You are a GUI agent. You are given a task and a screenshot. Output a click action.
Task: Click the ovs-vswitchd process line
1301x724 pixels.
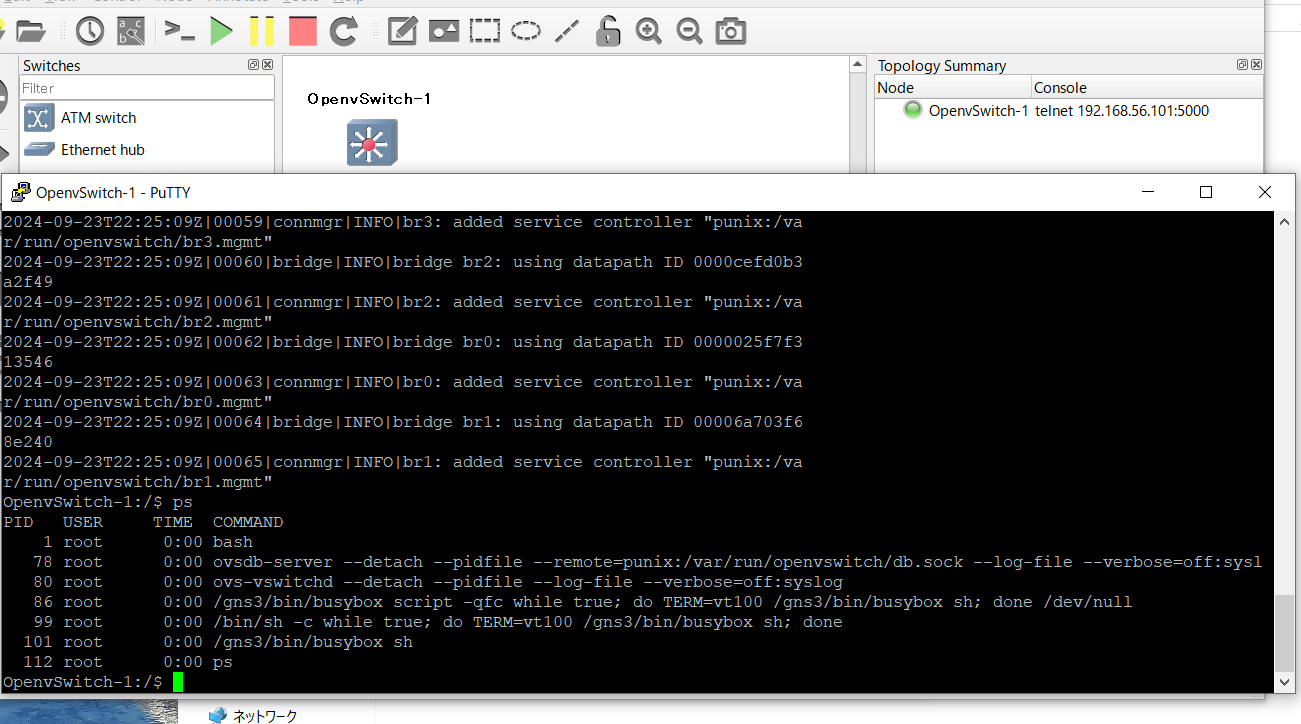point(423,582)
